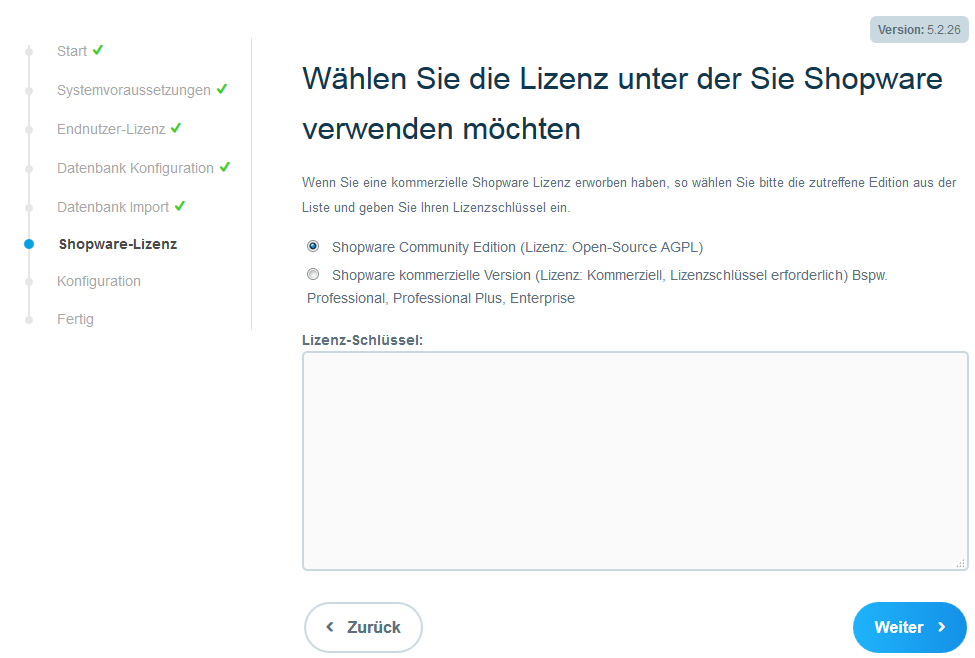
Task: Click the left chevron on Zurück button
Action: [x=330, y=627]
